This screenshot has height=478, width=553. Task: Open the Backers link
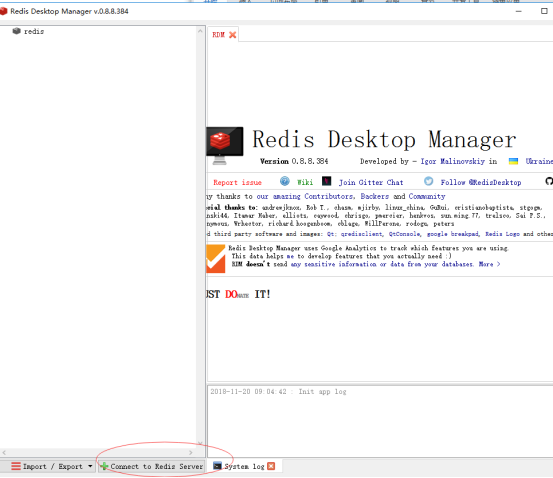(x=375, y=196)
